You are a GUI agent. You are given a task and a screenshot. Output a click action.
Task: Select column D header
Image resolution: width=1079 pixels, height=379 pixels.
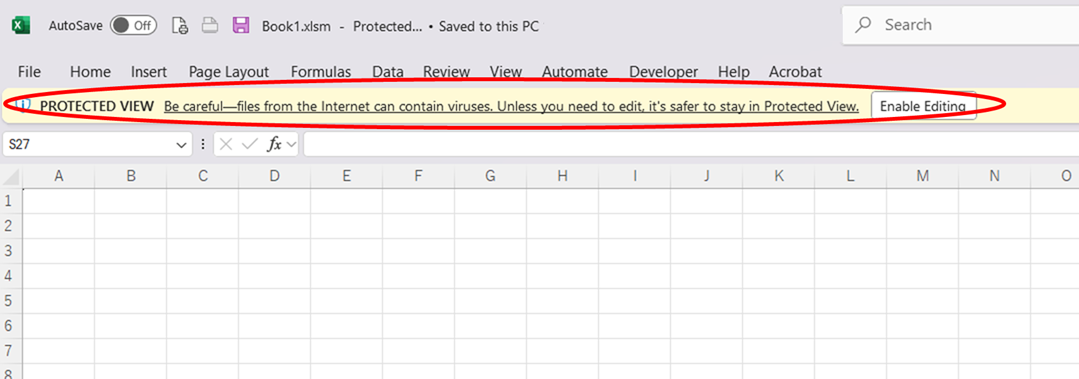[x=275, y=176]
